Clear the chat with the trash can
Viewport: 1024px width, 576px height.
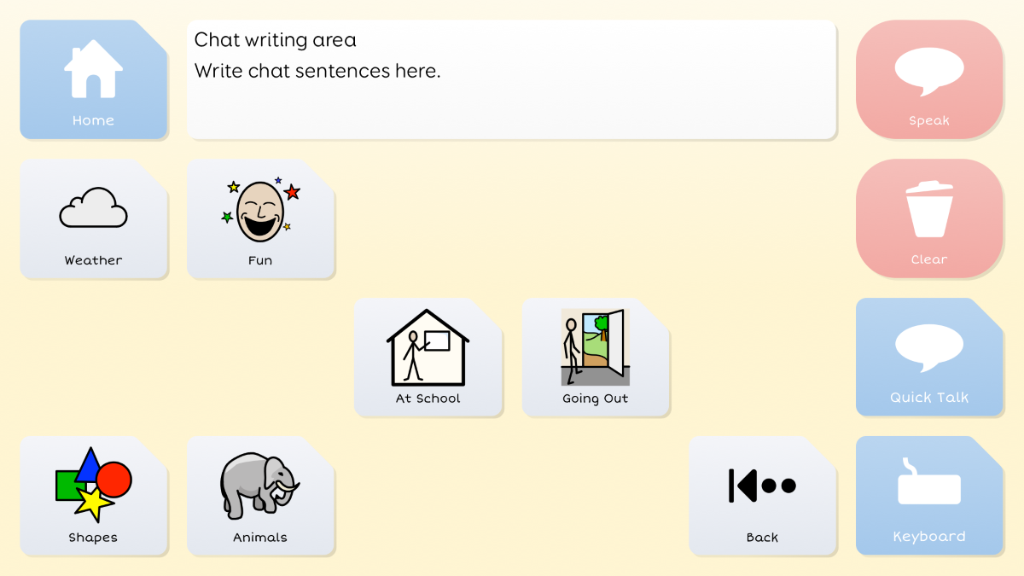pyautogui.click(x=929, y=218)
